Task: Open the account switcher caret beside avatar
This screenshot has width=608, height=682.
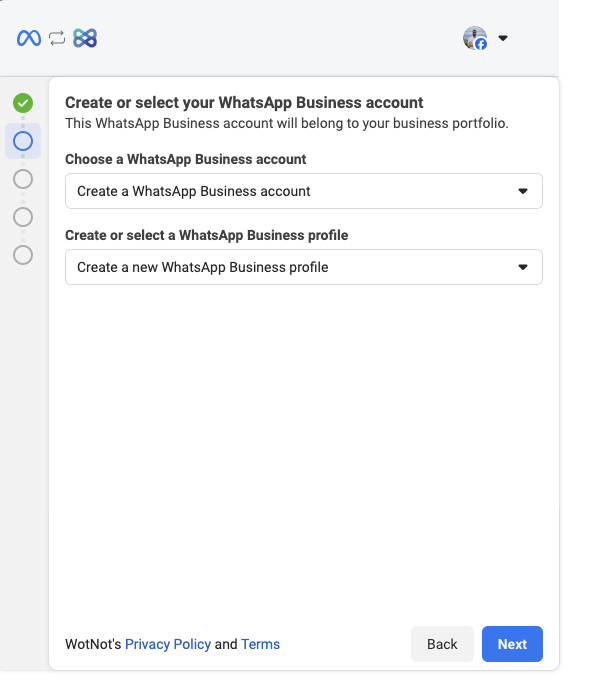Action: tap(503, 39)
